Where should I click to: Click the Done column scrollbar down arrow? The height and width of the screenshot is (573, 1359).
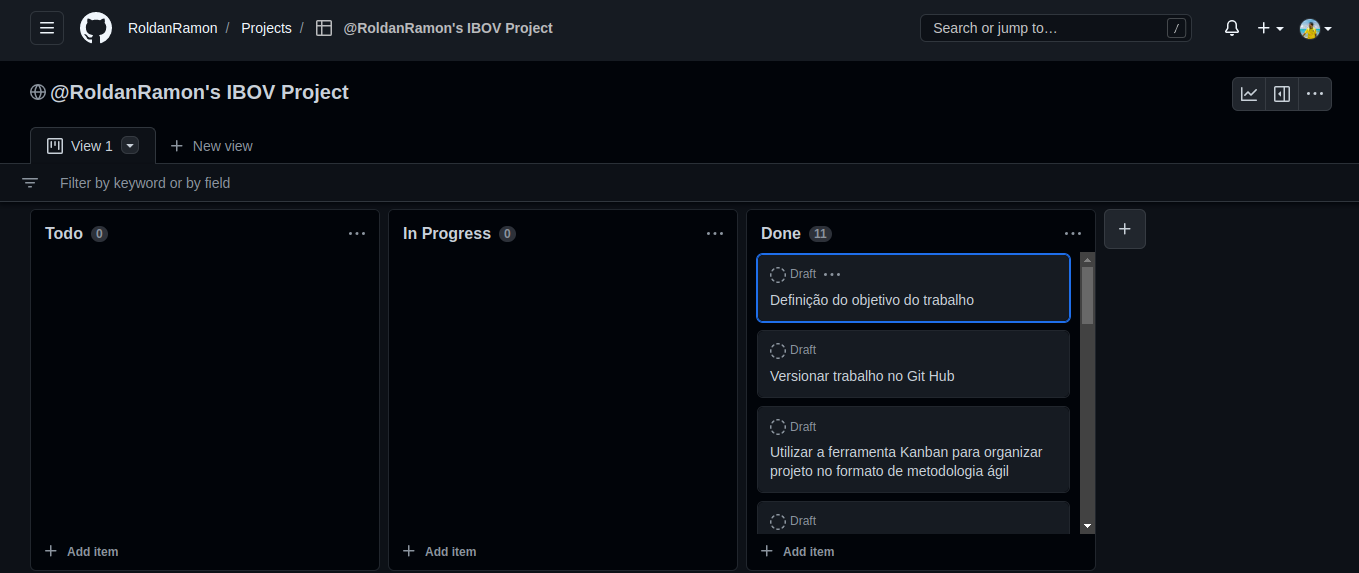(1087, 526)
